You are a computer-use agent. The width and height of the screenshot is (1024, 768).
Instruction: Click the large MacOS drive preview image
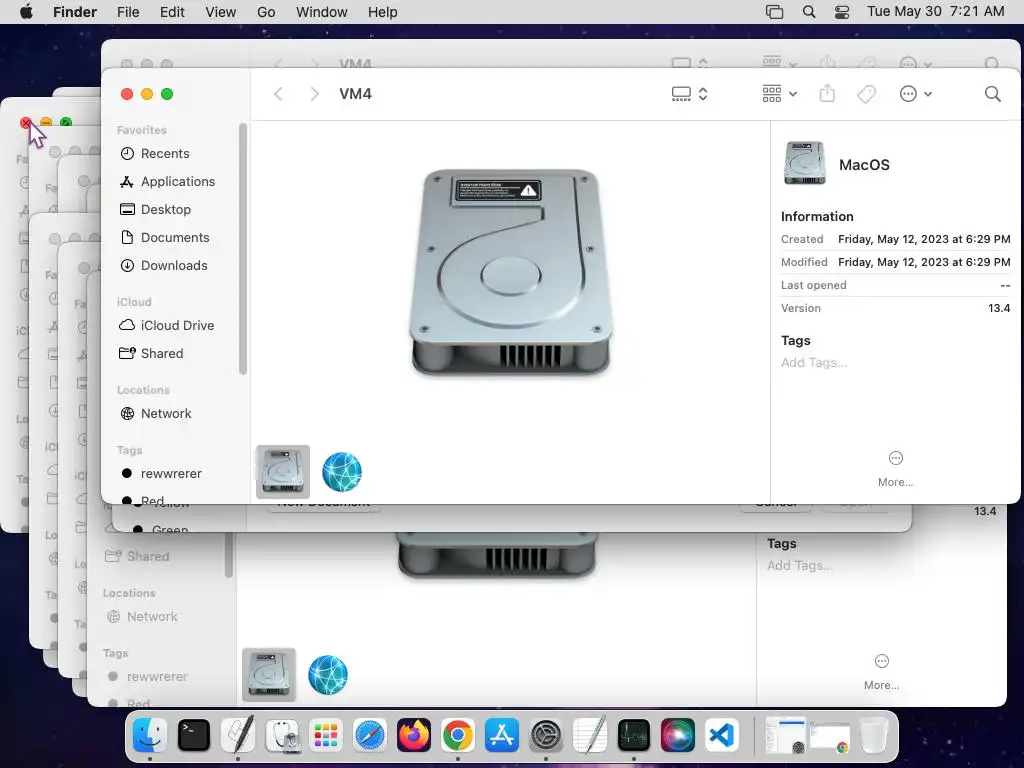[x=511, y=272]
